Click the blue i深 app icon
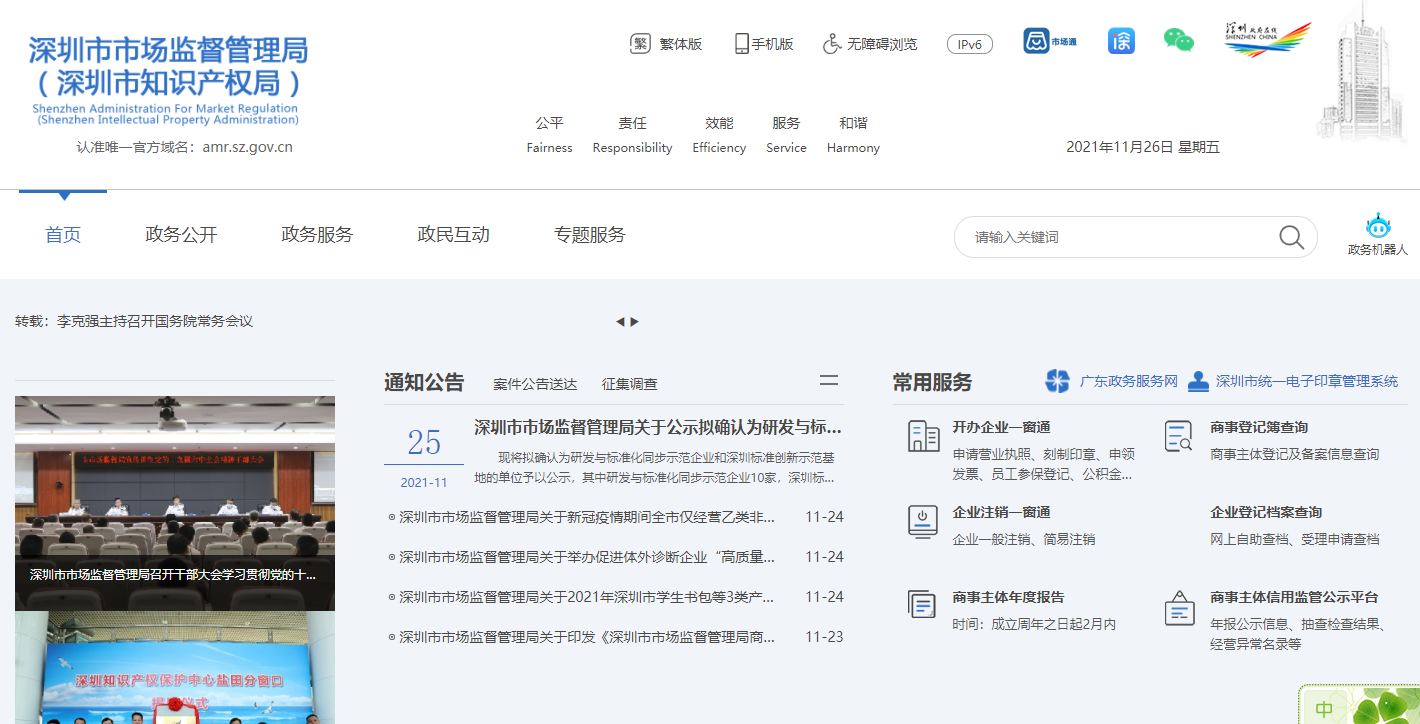1420x724 pixels. [1120, 42]
